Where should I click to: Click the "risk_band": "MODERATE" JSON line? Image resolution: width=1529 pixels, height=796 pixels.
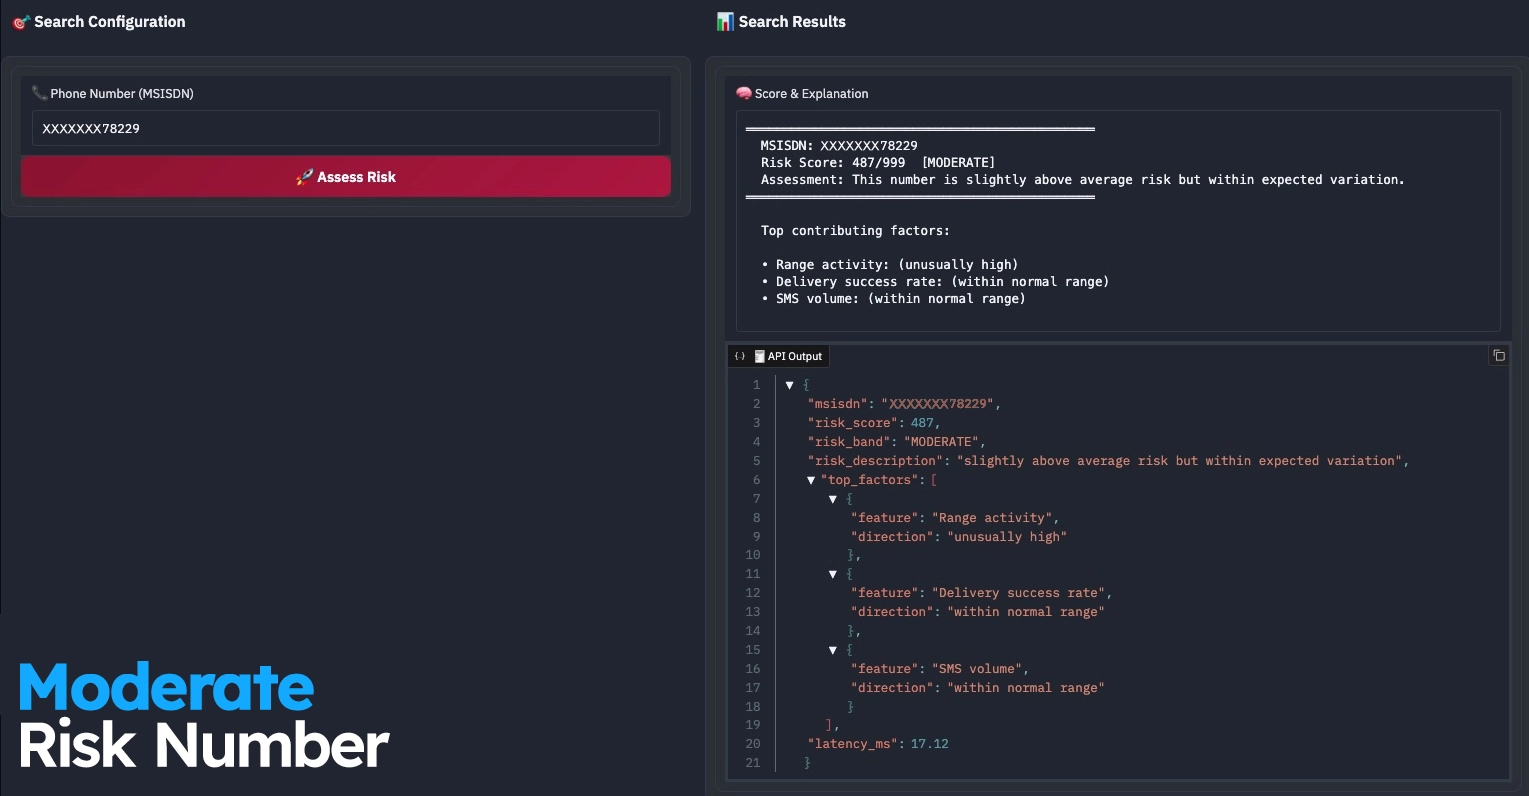(897, 442)
